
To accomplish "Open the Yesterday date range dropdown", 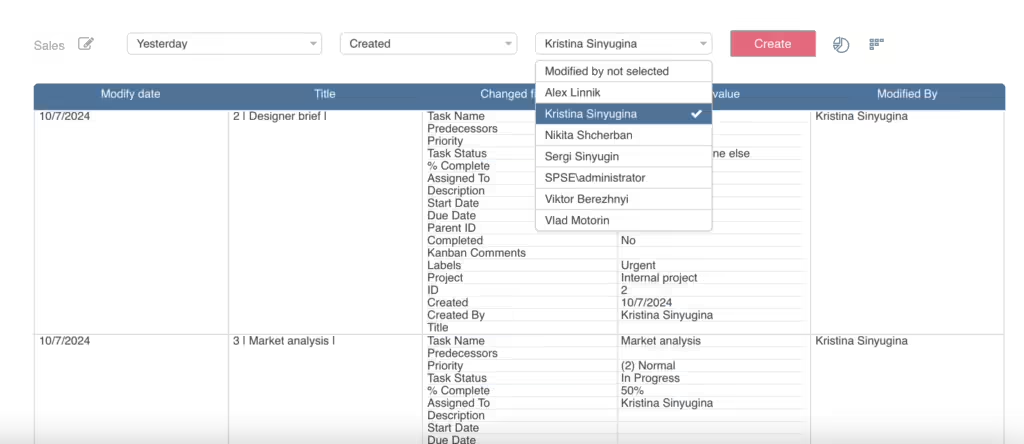I will pyautogui.click(x=224, y=44).
